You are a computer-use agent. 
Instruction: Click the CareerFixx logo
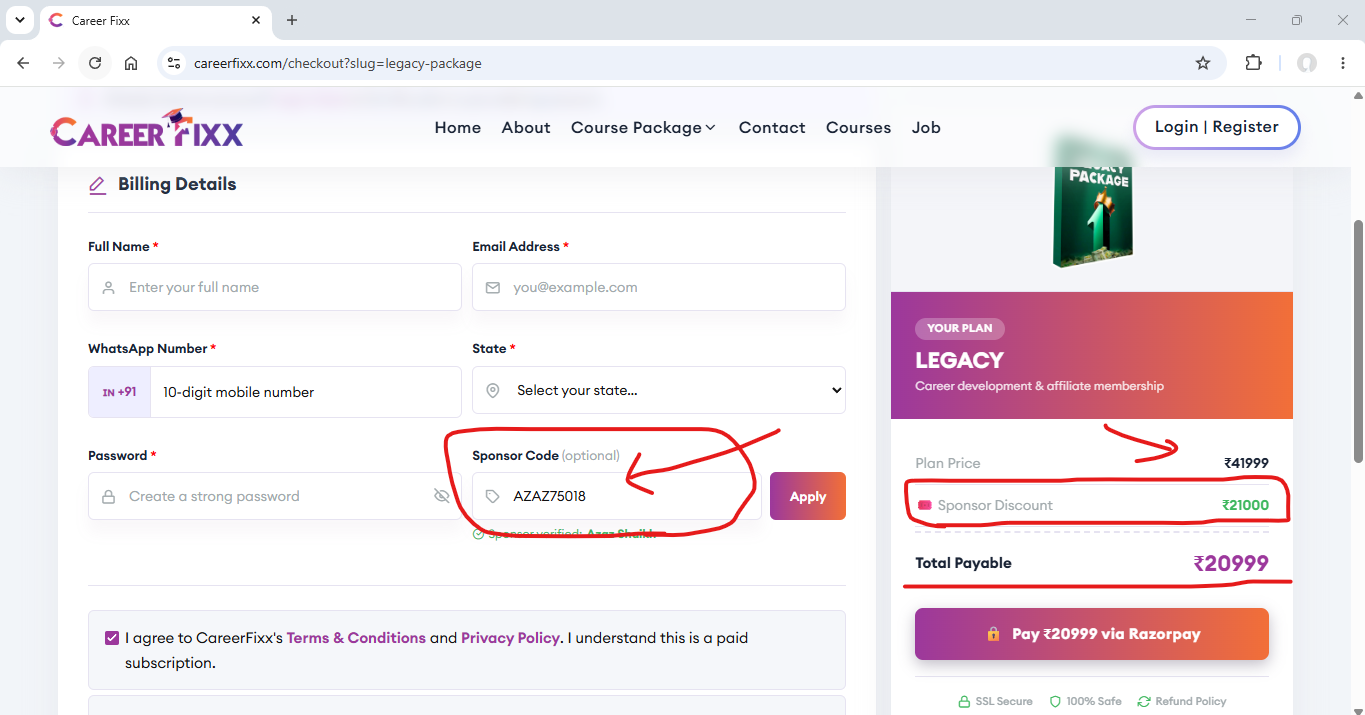147,128
